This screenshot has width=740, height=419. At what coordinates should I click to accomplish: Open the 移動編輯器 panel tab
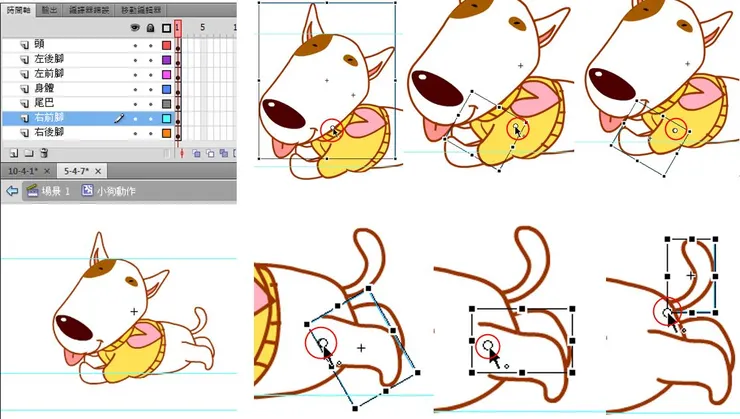141,10
